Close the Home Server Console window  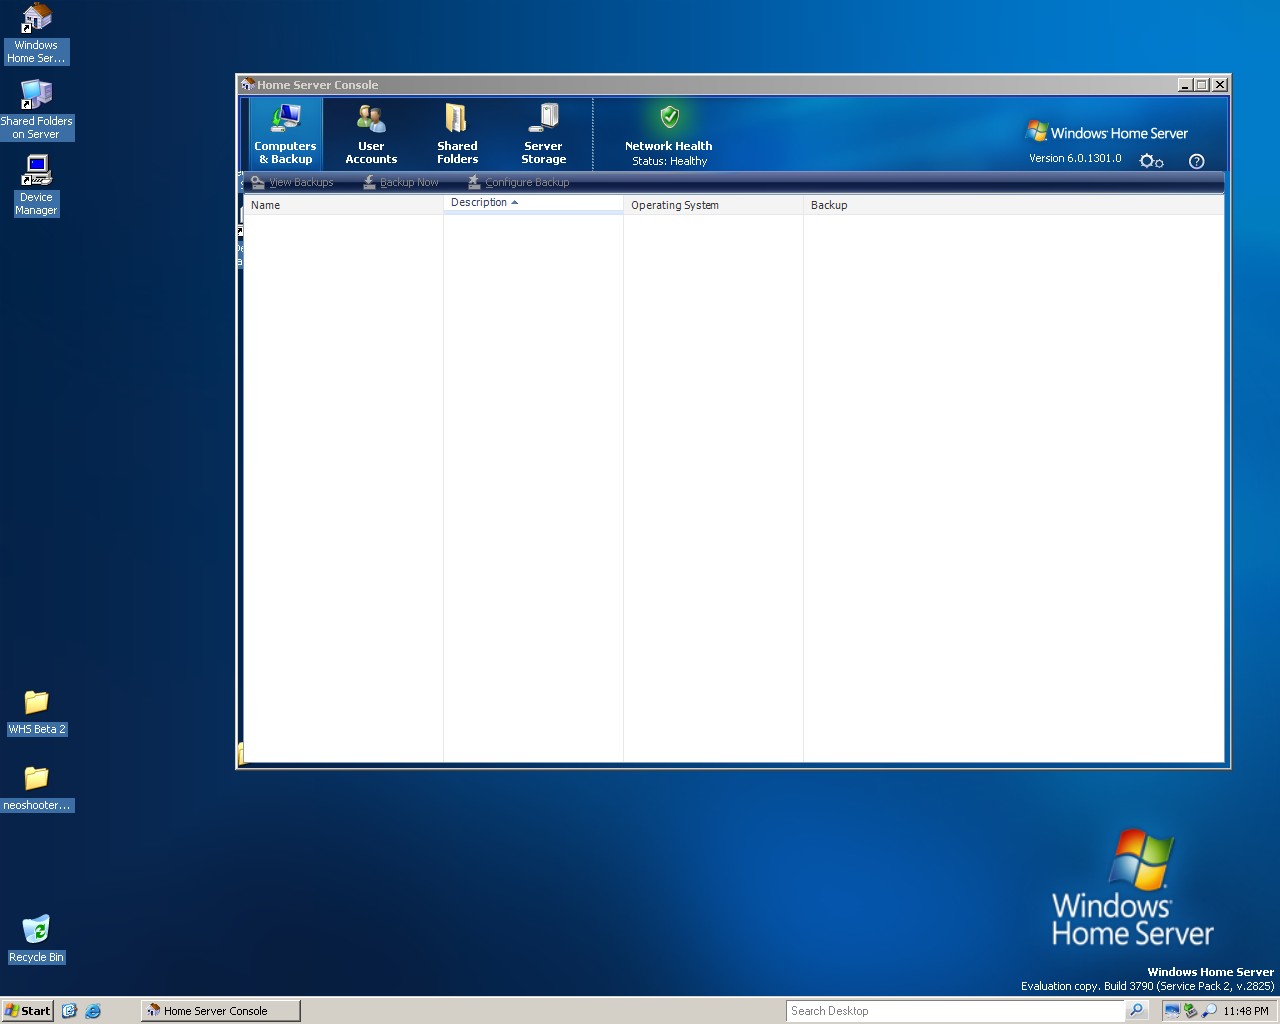[x=1220, y=85]
